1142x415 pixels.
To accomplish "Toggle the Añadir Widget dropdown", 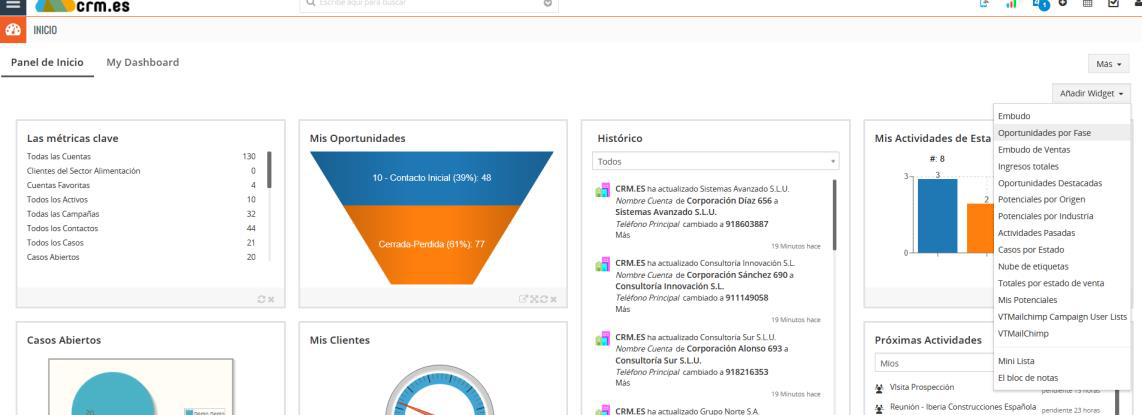I will tap(1091, 93).
